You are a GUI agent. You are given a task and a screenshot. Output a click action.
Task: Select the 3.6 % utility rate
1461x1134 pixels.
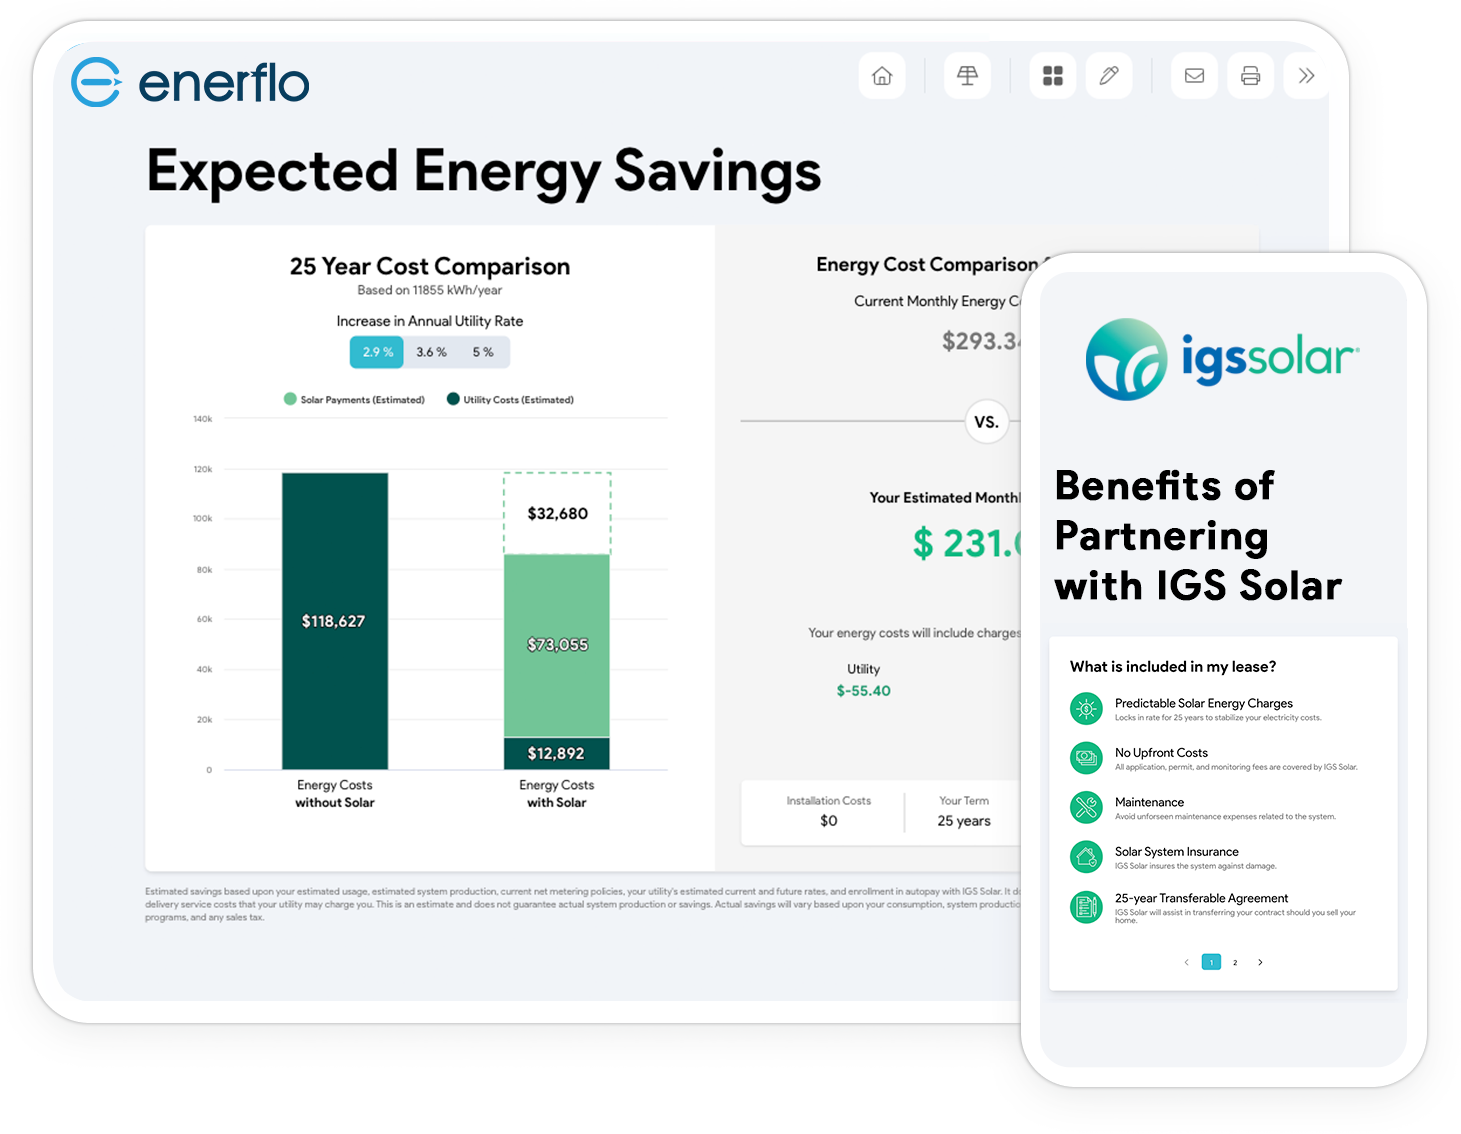click(431, 352)
